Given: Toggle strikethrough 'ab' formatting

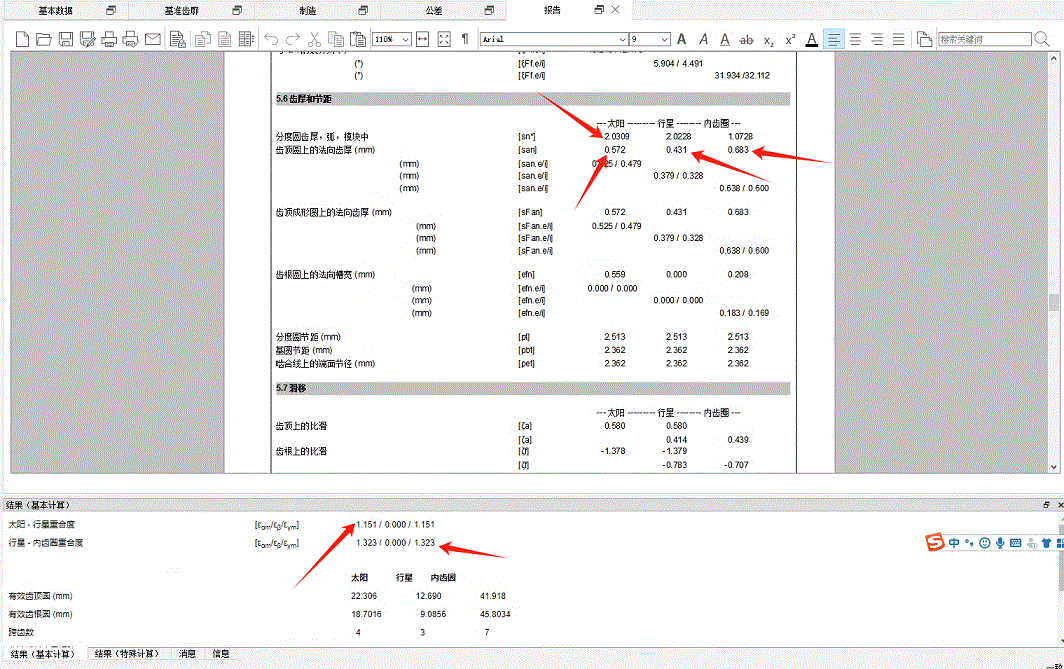Looking at the screenshot, I should (x=746, y=39).
